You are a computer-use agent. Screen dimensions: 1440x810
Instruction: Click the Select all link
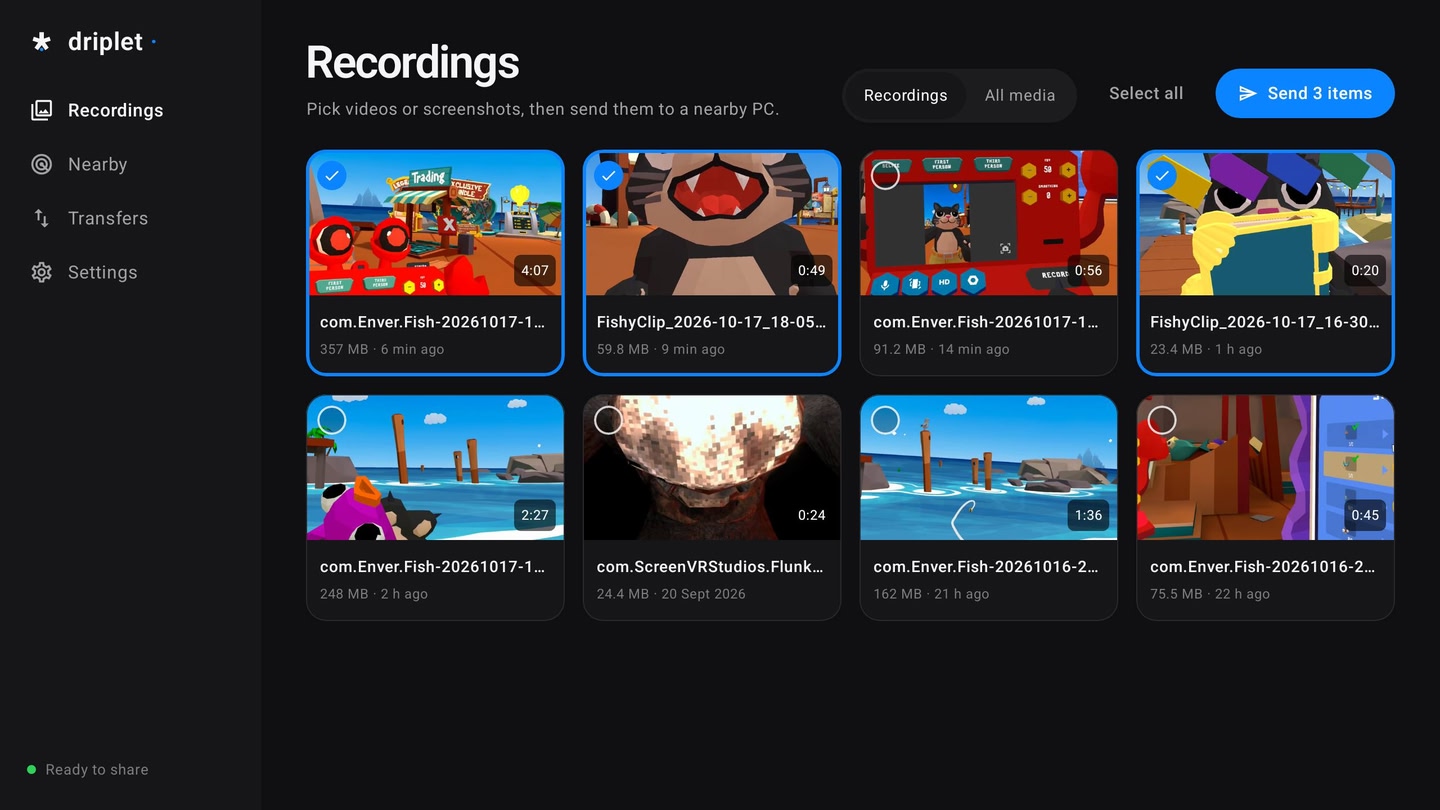coord(1146,93)
